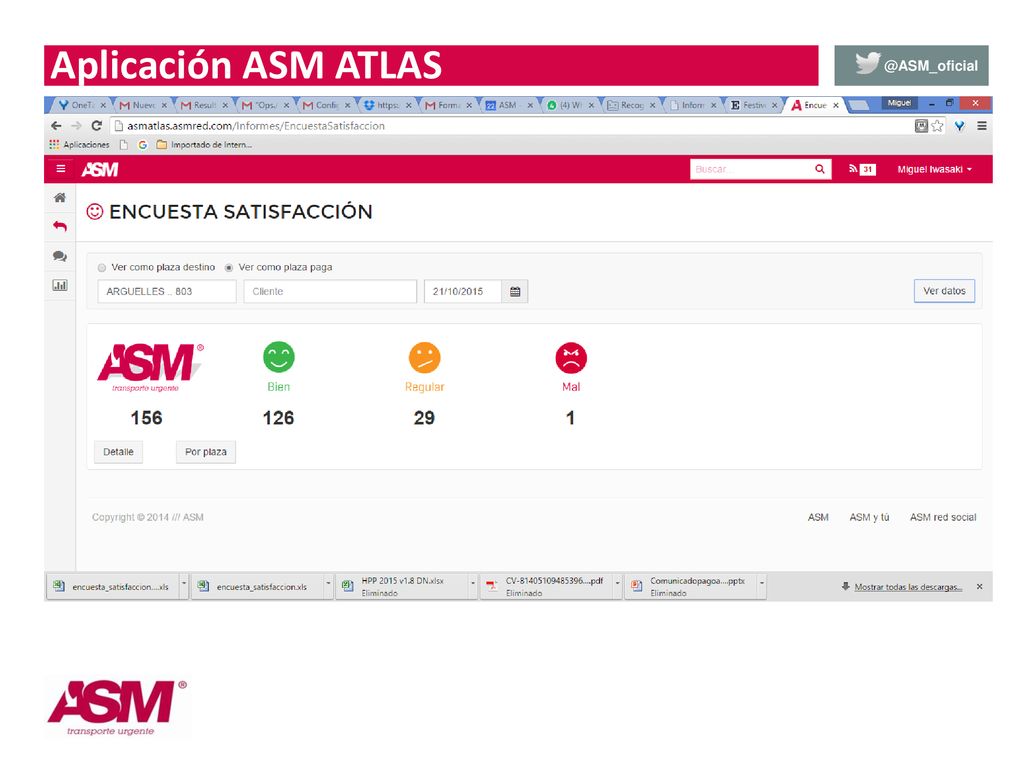The image size is (1024, 768).
Task: Bookmark page with the star icon
Action: 937,126
